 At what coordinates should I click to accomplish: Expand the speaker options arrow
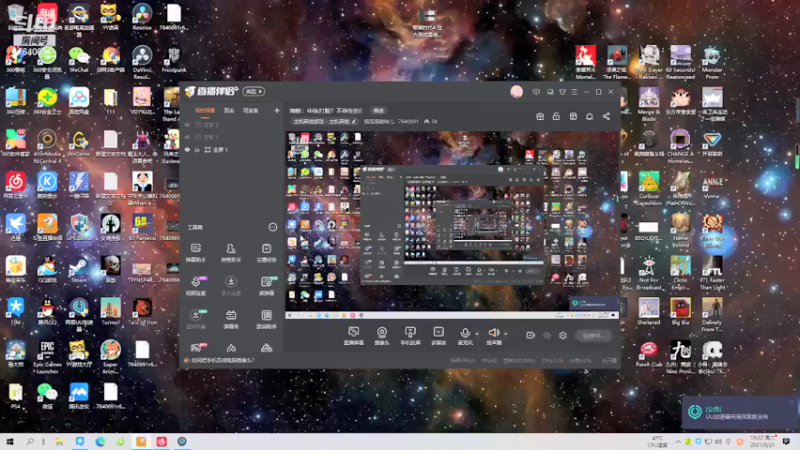pos(506,334)
